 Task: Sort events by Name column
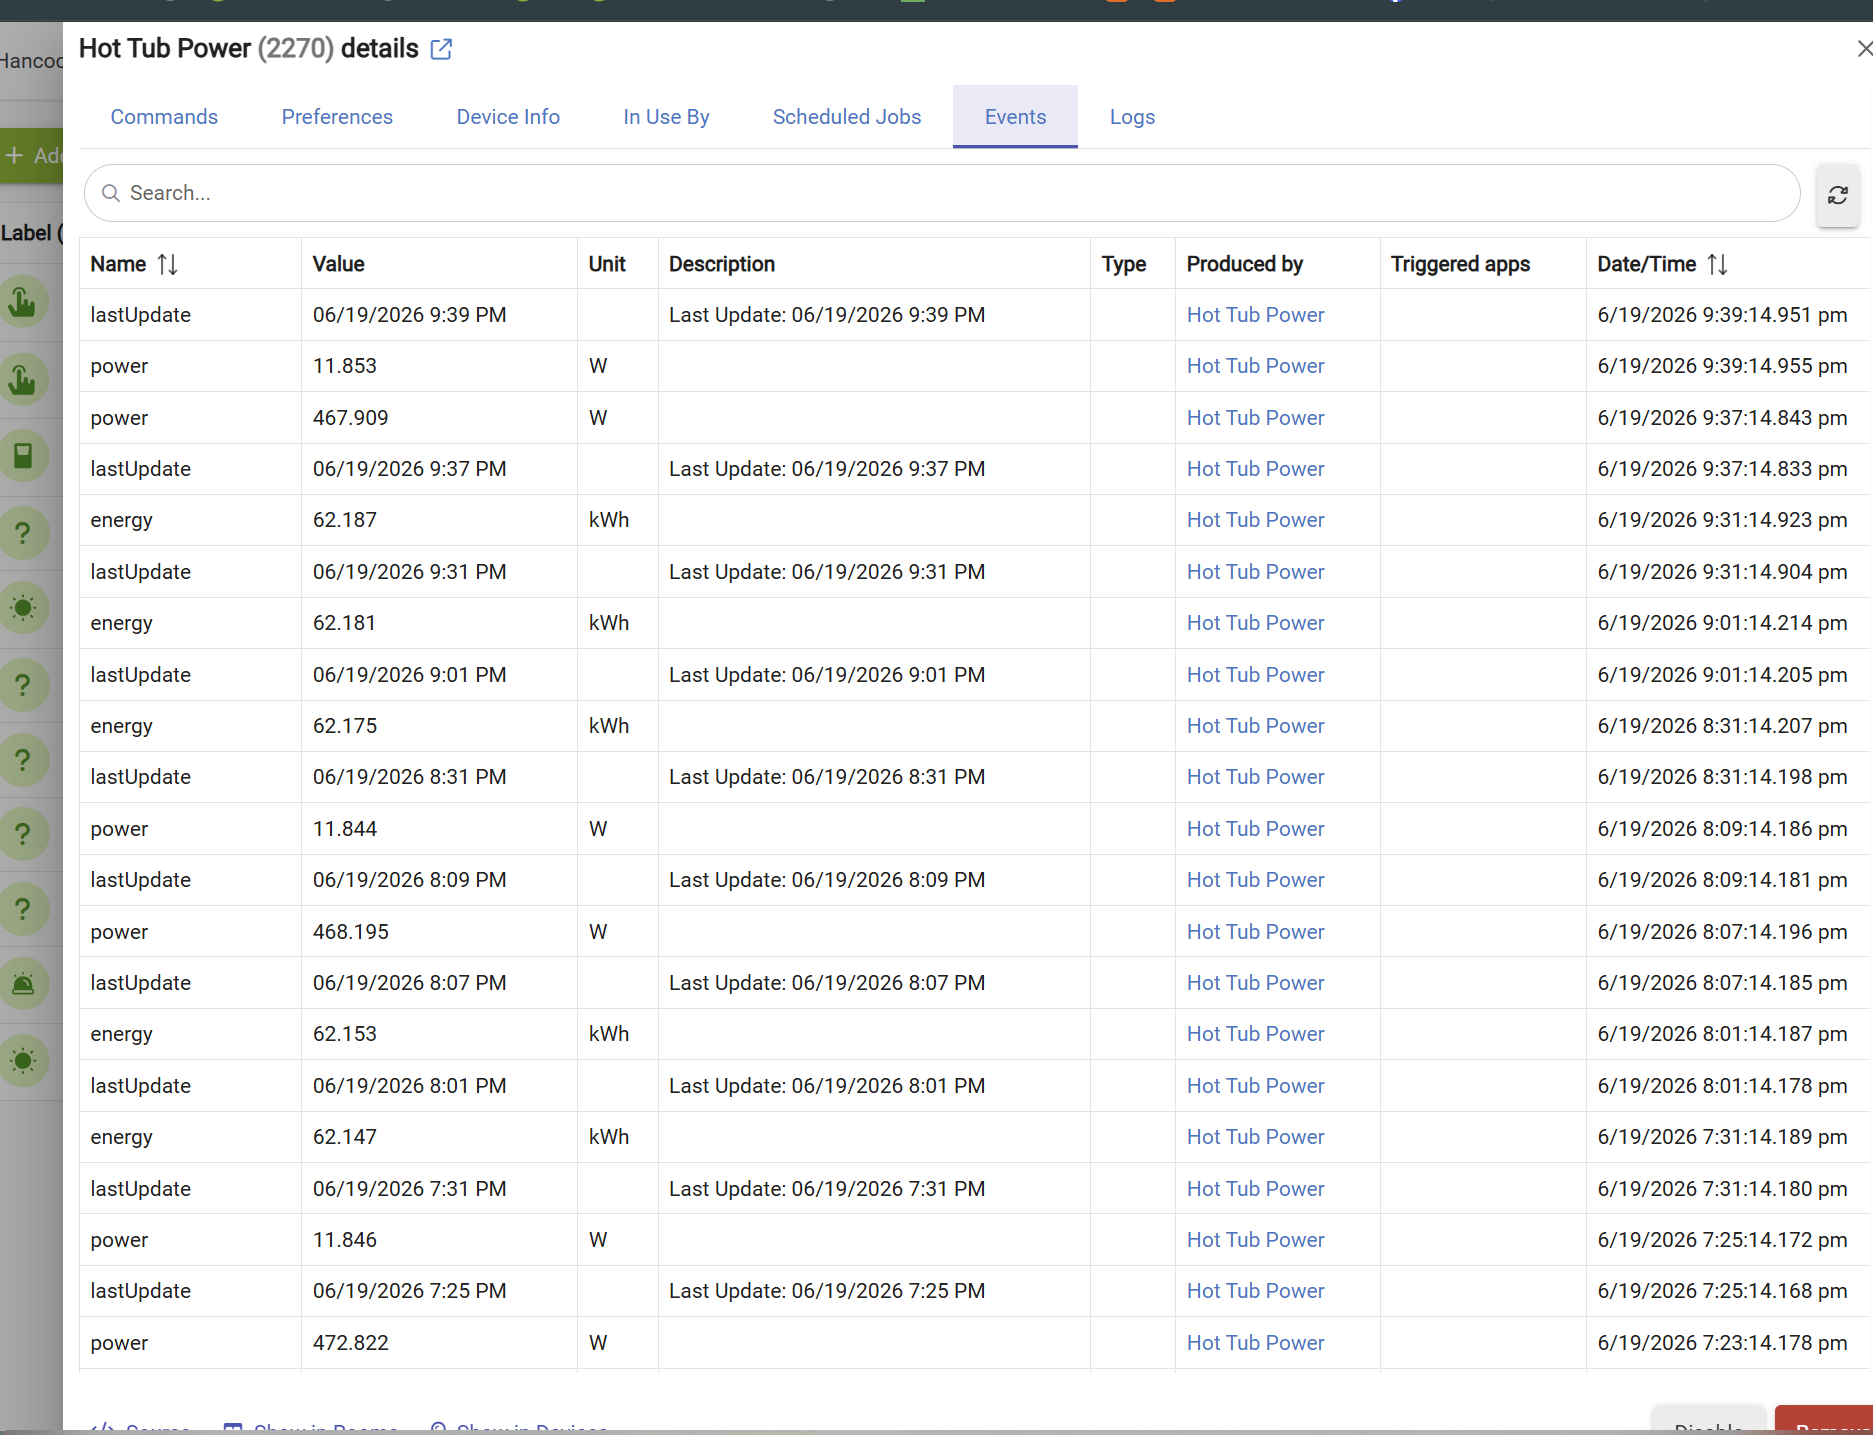tap(167, 264)
